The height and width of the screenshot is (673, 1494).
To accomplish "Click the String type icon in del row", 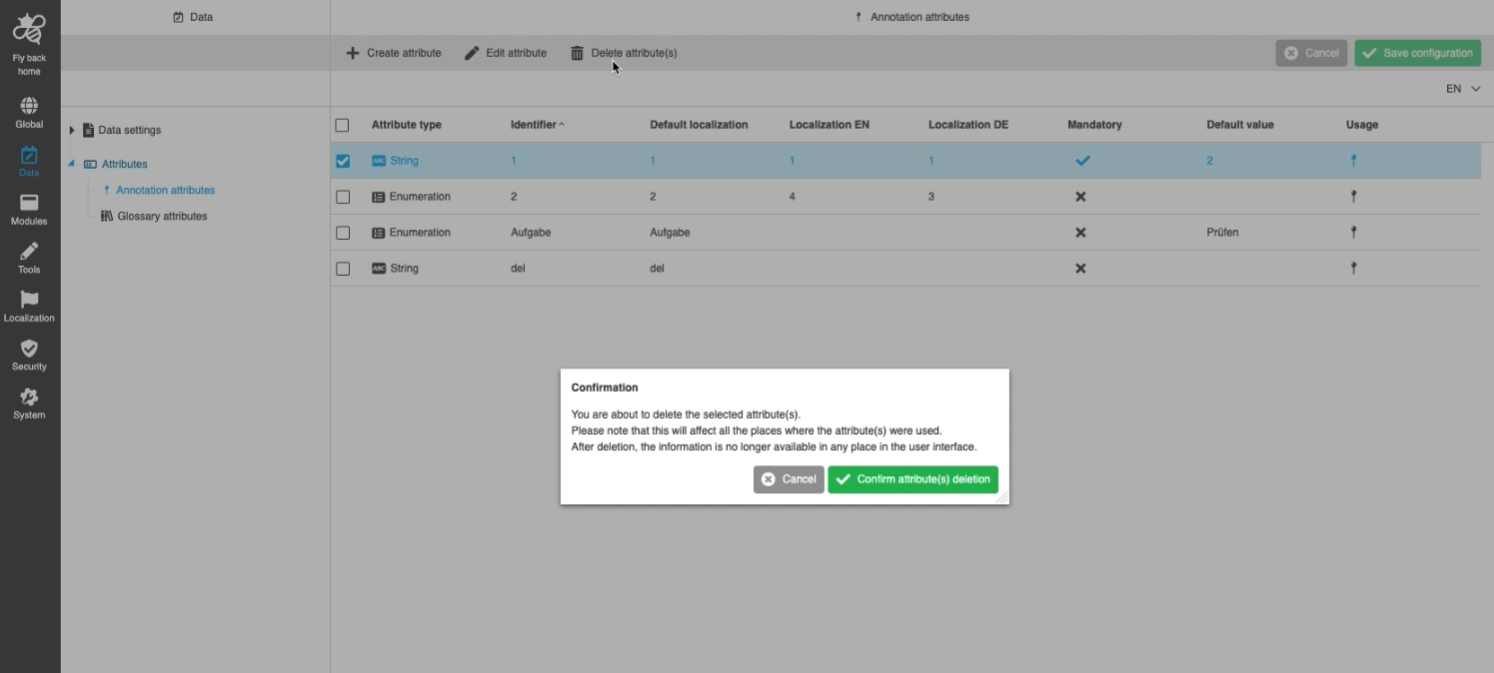I will 378,268.
